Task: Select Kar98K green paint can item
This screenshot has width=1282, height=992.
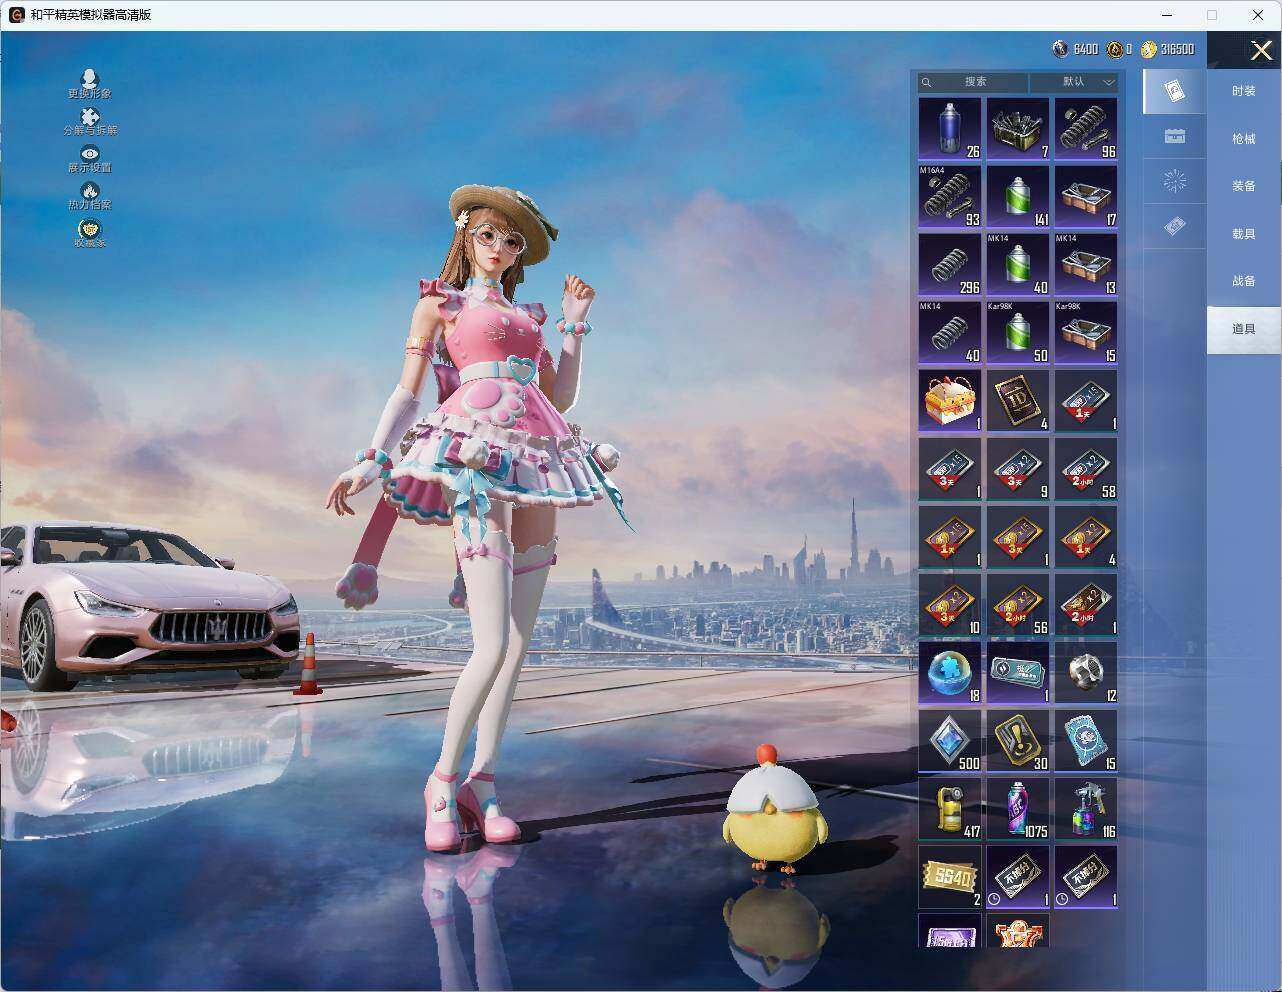Action: pyautogui.click(x=1018, y=333)
